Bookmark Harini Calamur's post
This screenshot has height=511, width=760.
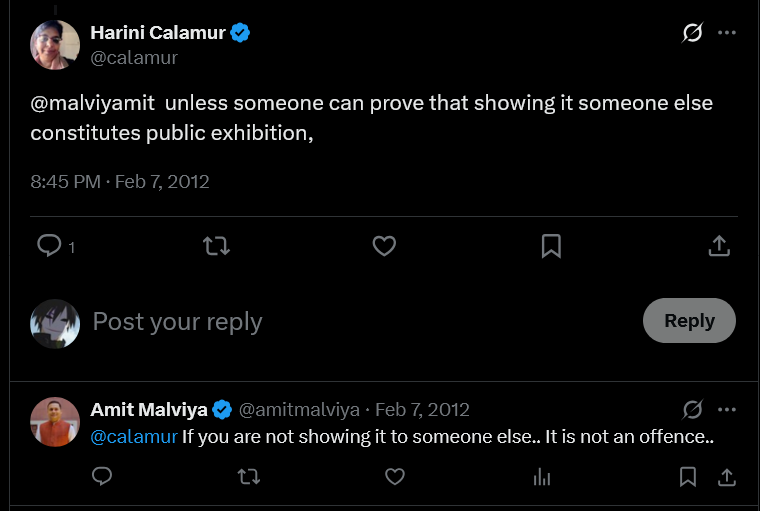[x=551, y=246]
